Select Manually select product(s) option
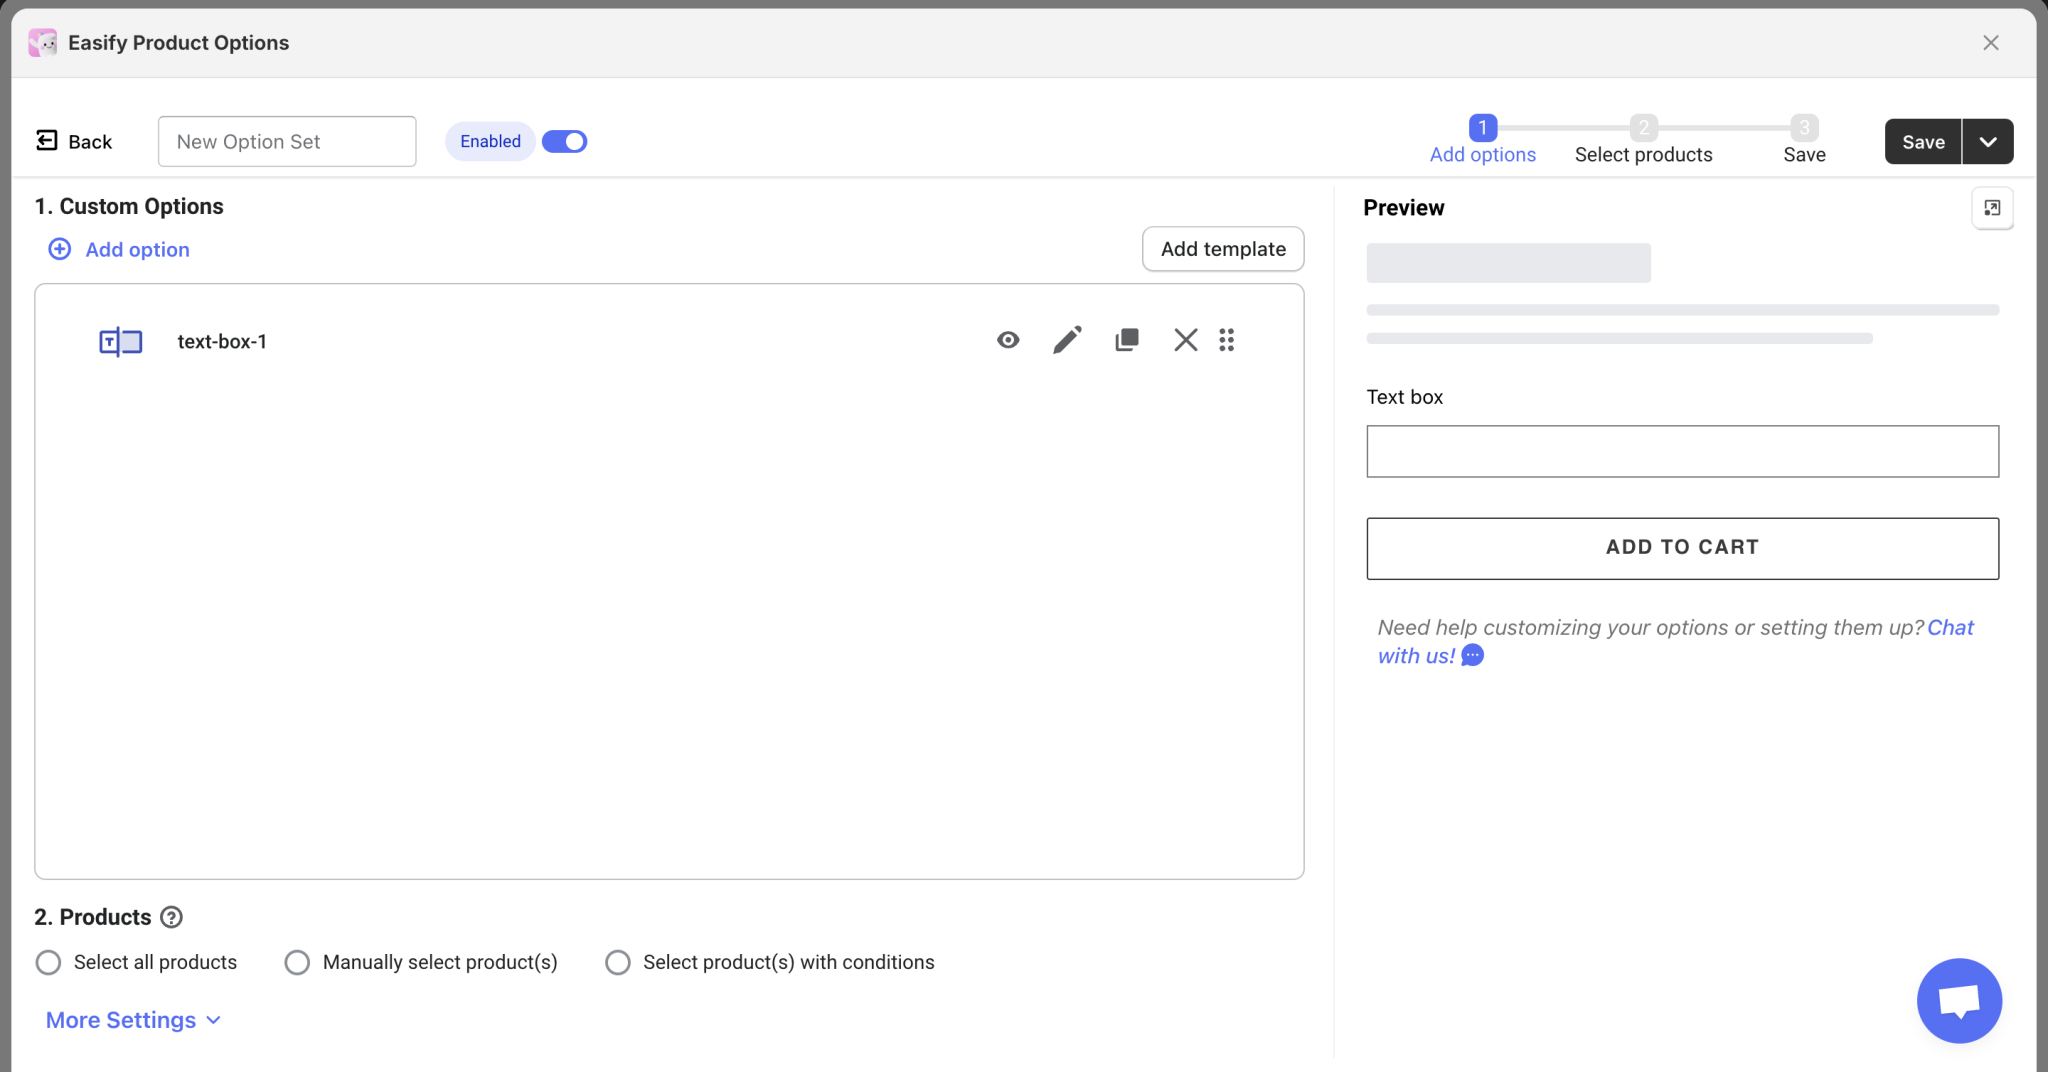The image size is (2048, 1072). (297, 962)
